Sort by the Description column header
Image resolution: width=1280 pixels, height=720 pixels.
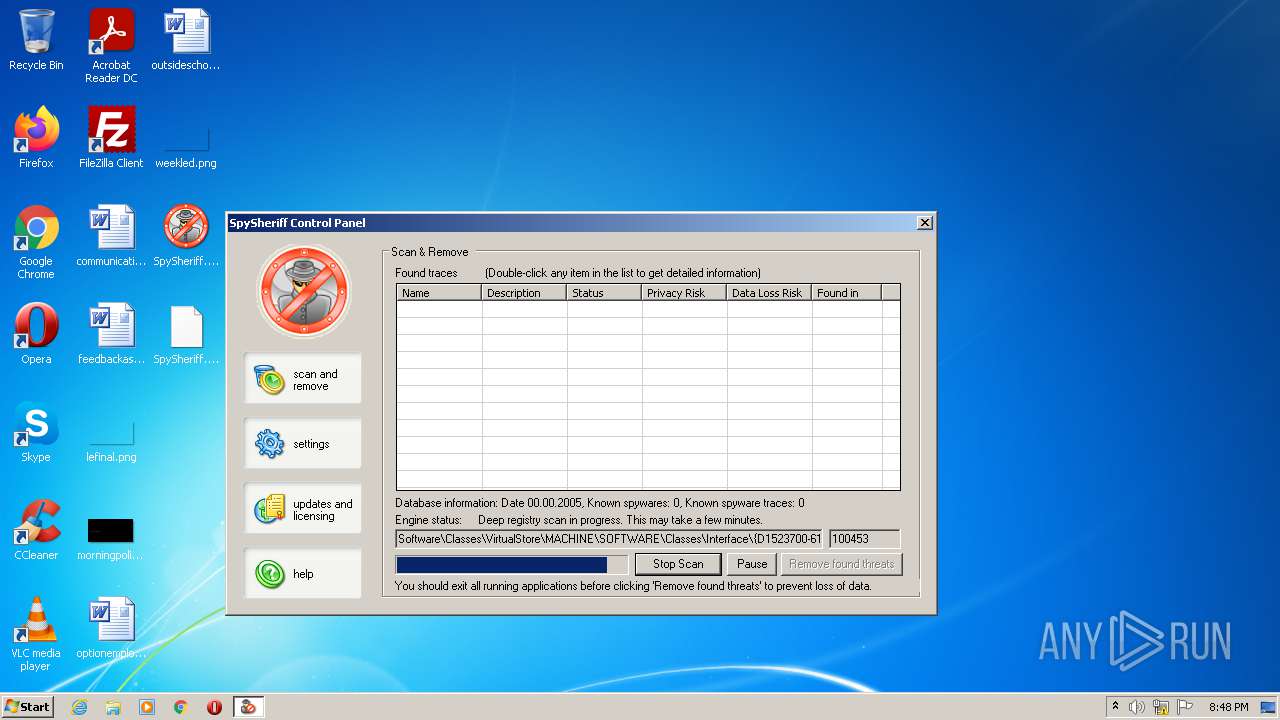pos(524,293)
